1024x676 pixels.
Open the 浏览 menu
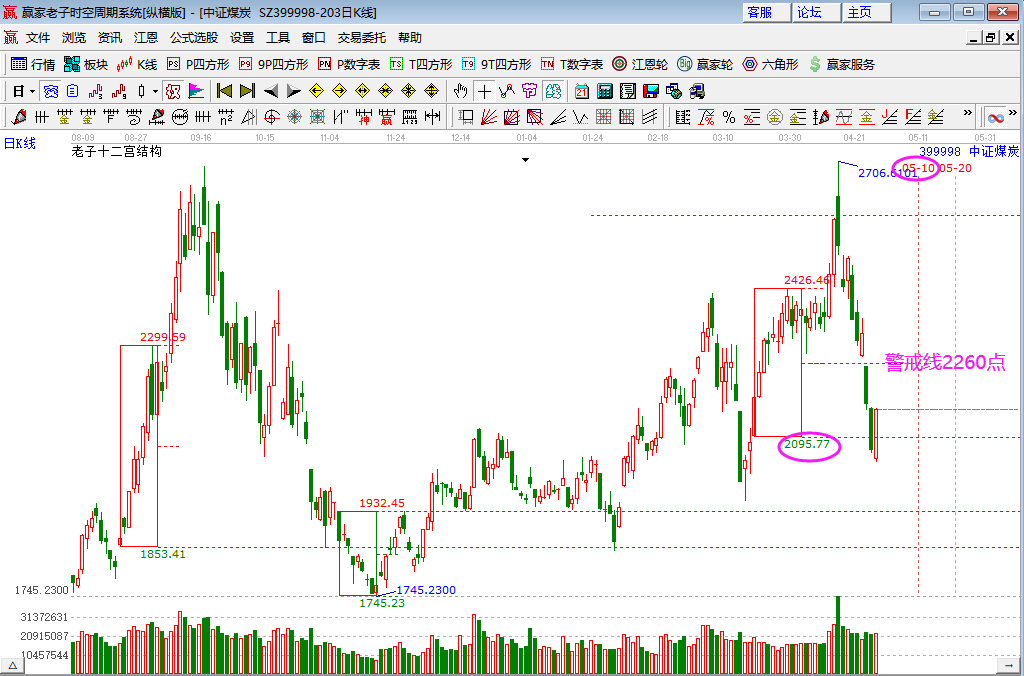74,38
